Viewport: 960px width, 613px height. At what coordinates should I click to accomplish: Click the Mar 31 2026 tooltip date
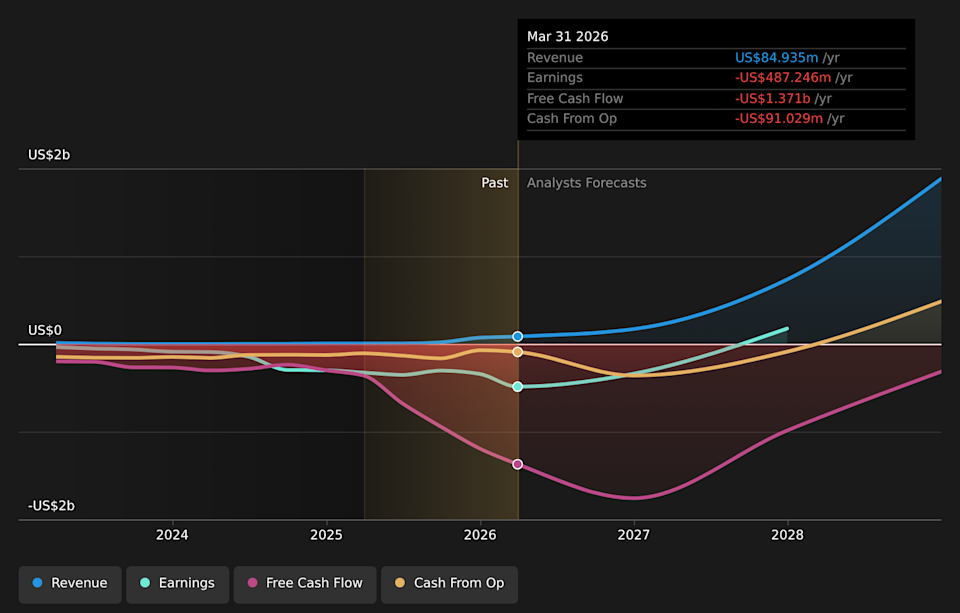tap(568, 37)
